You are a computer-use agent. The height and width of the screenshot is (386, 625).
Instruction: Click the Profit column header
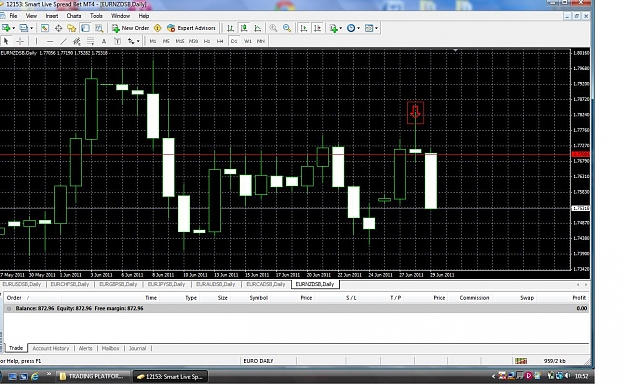[579, 298]
